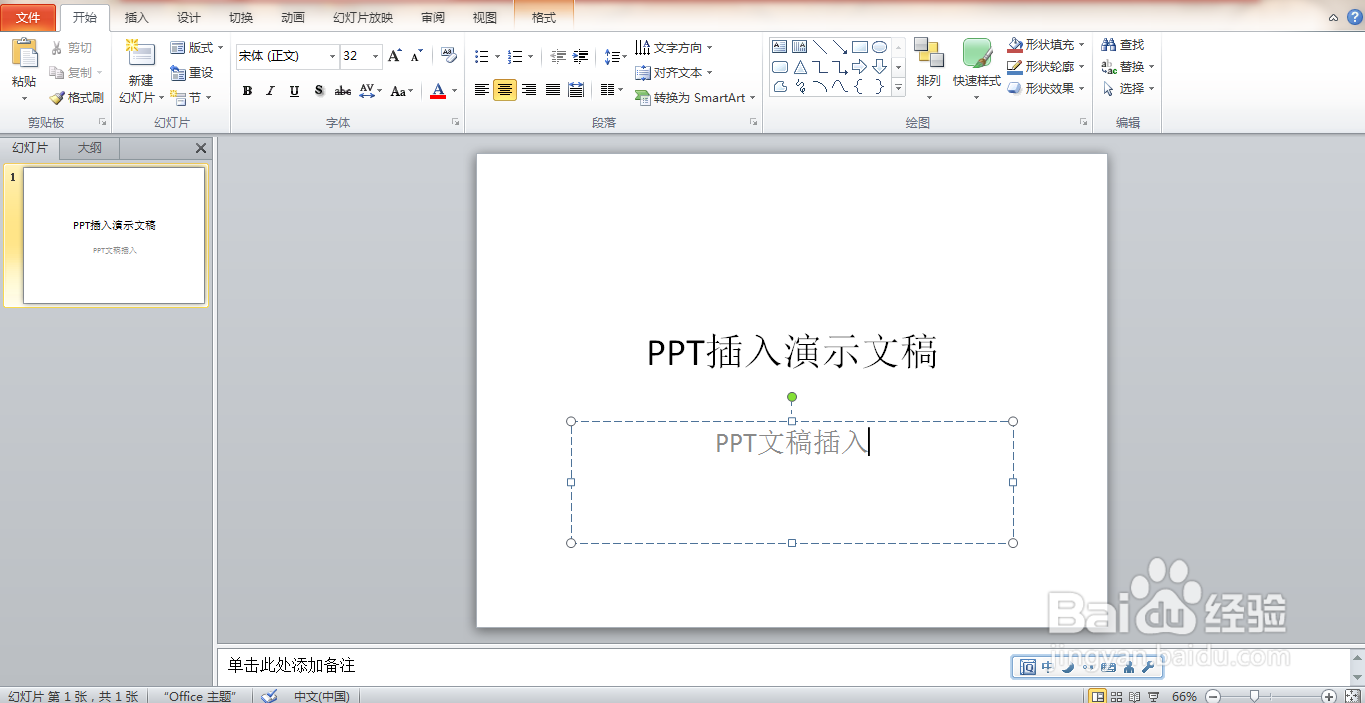Select the right arrow shape in gallery
The image size is (1365, 703).
tap(859, 67)
